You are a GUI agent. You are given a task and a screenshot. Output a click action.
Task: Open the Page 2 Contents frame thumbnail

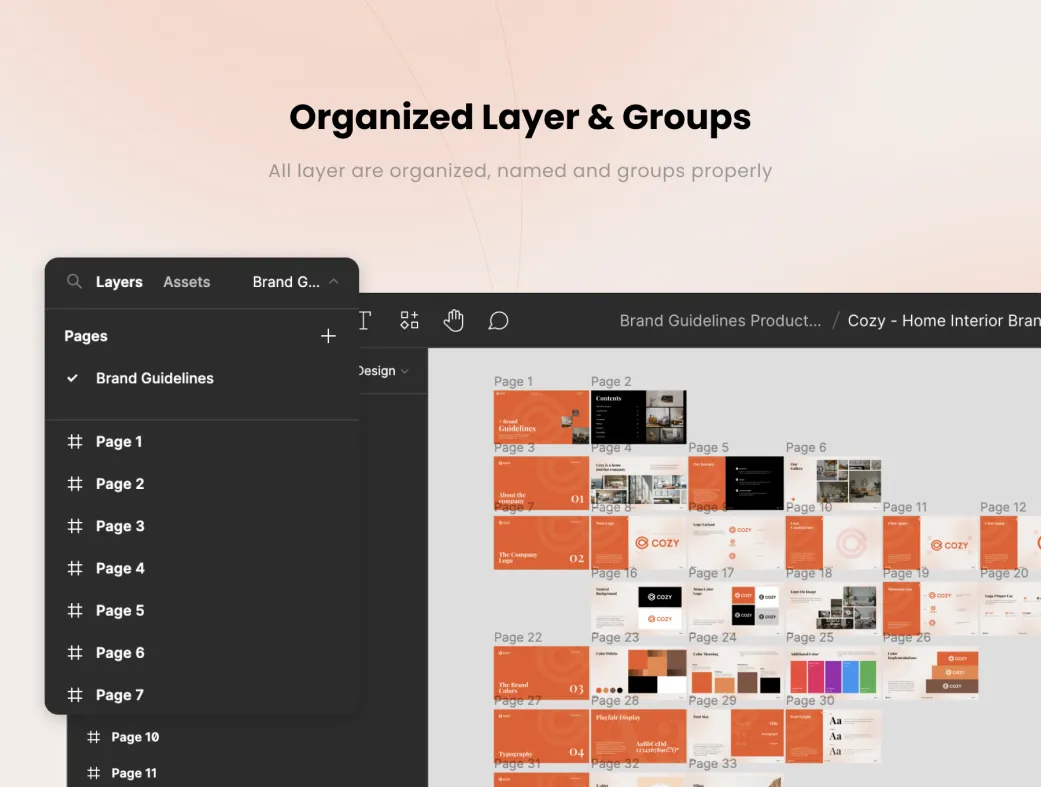(x=638, y=416)
